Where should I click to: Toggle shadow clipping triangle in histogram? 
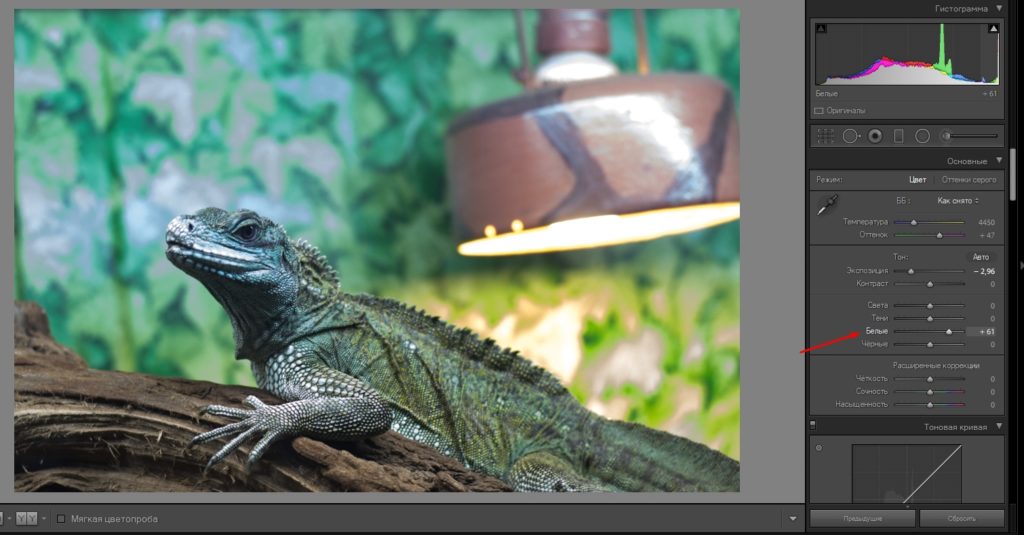pos(821,30)
